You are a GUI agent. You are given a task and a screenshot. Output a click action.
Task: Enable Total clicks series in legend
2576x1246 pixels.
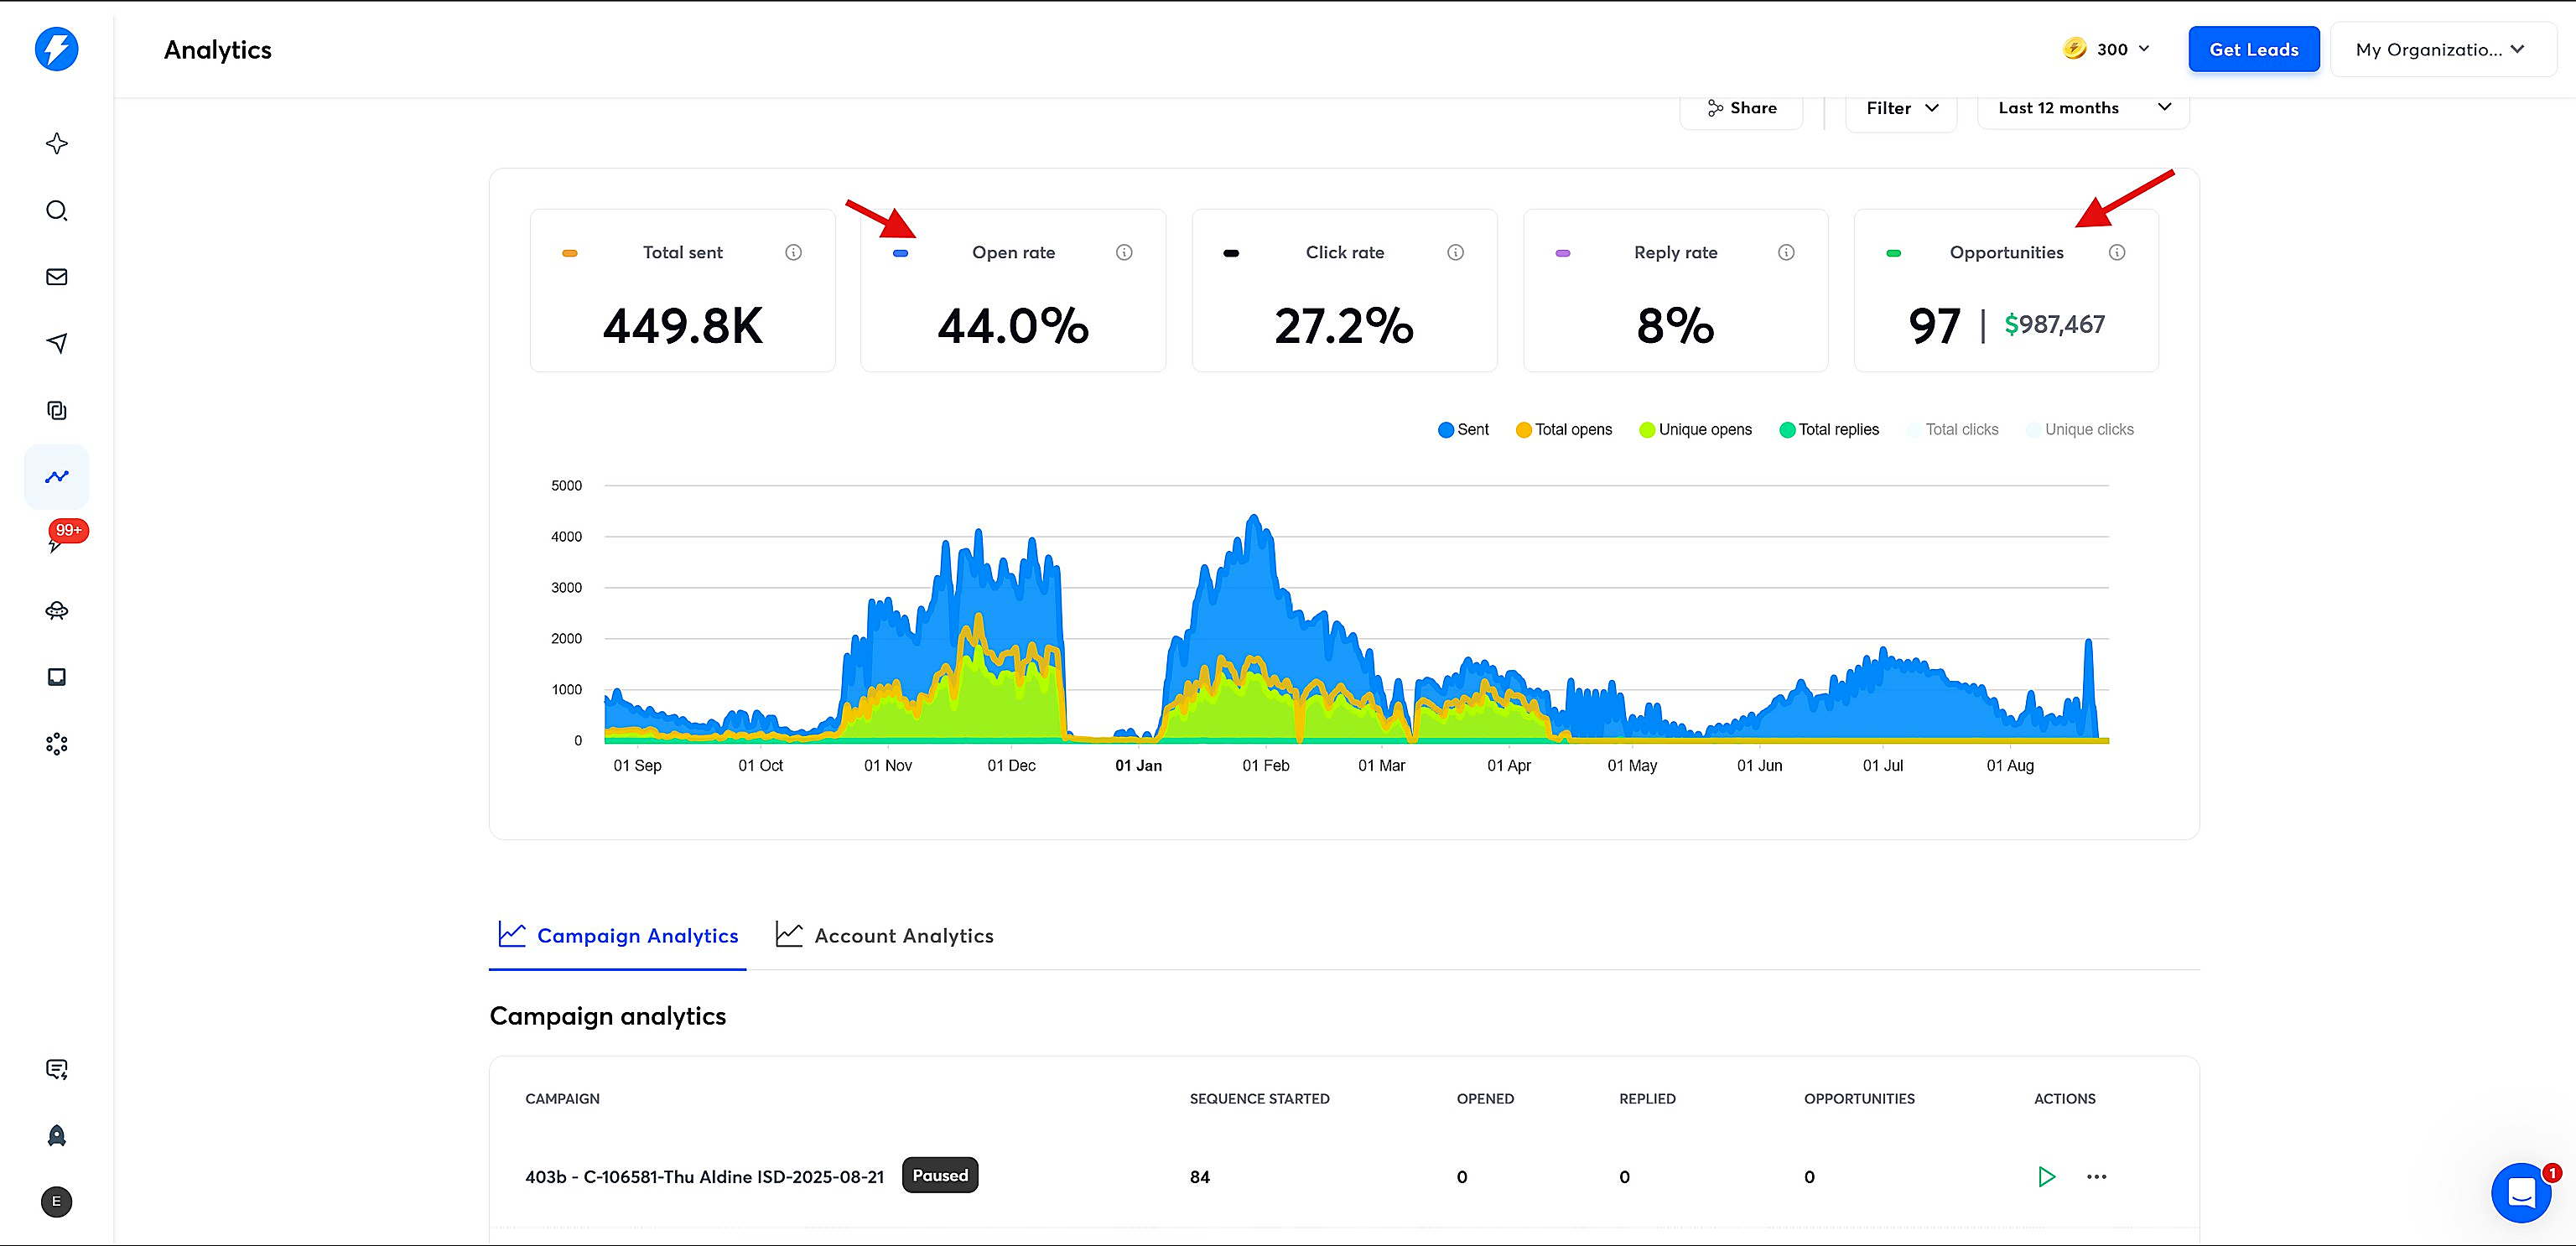pyautogui.click(x=1953, y=429)
